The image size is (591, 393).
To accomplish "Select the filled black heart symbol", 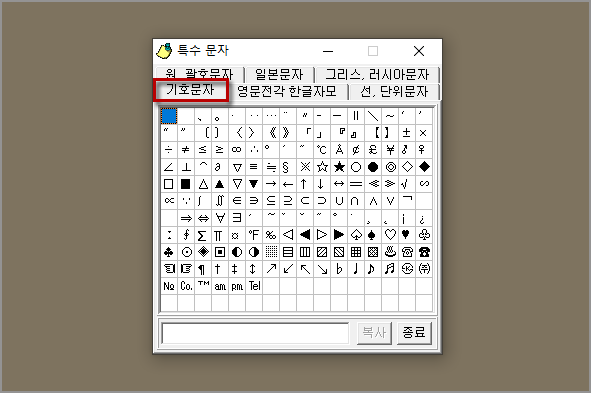I will click(407, 235).
